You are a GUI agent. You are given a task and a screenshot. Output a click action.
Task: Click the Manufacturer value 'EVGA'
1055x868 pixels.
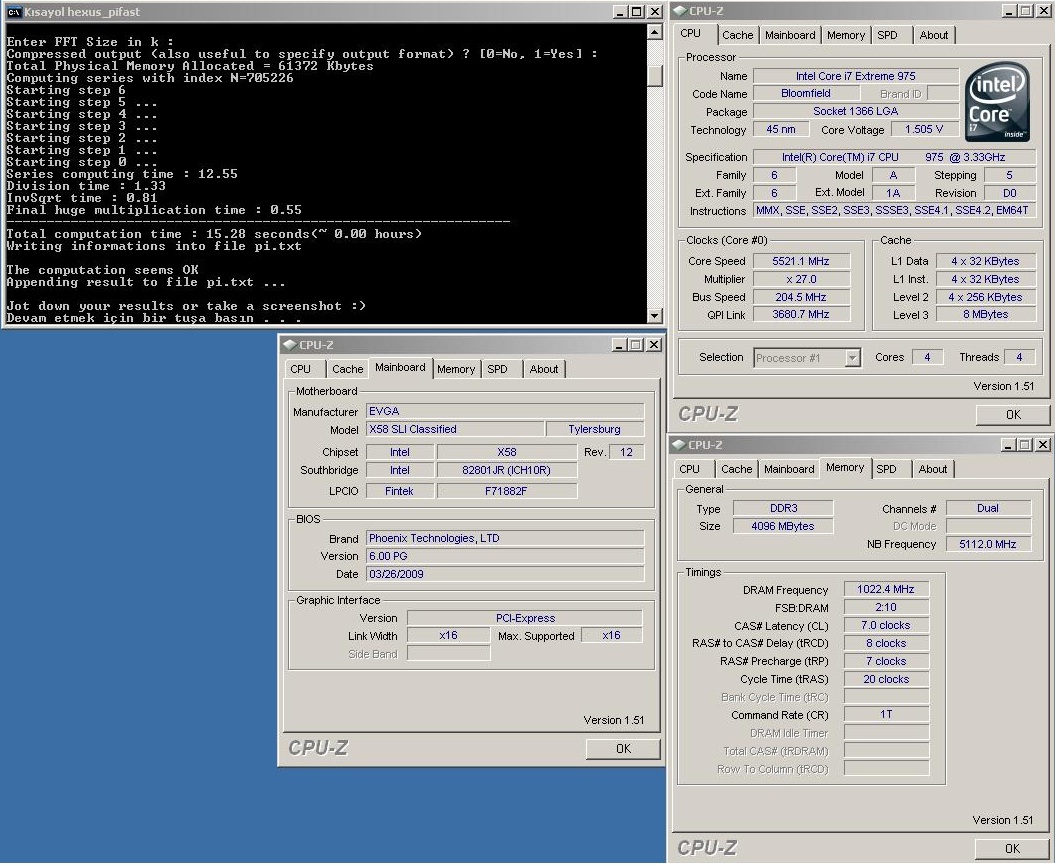click(505, 411)
